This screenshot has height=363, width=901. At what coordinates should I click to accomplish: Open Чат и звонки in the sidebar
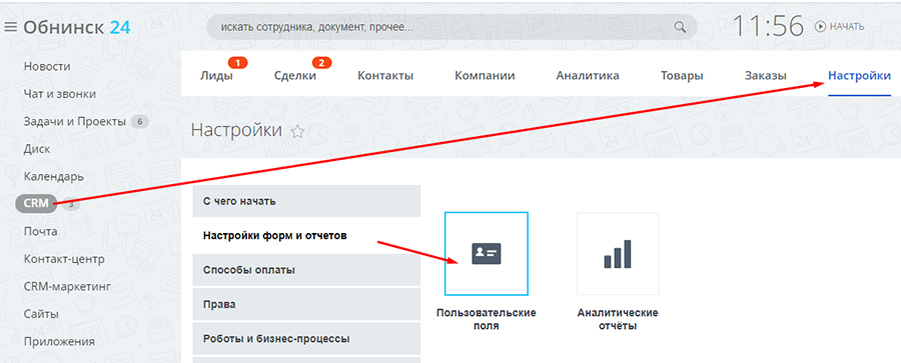[x=60, y=94]
